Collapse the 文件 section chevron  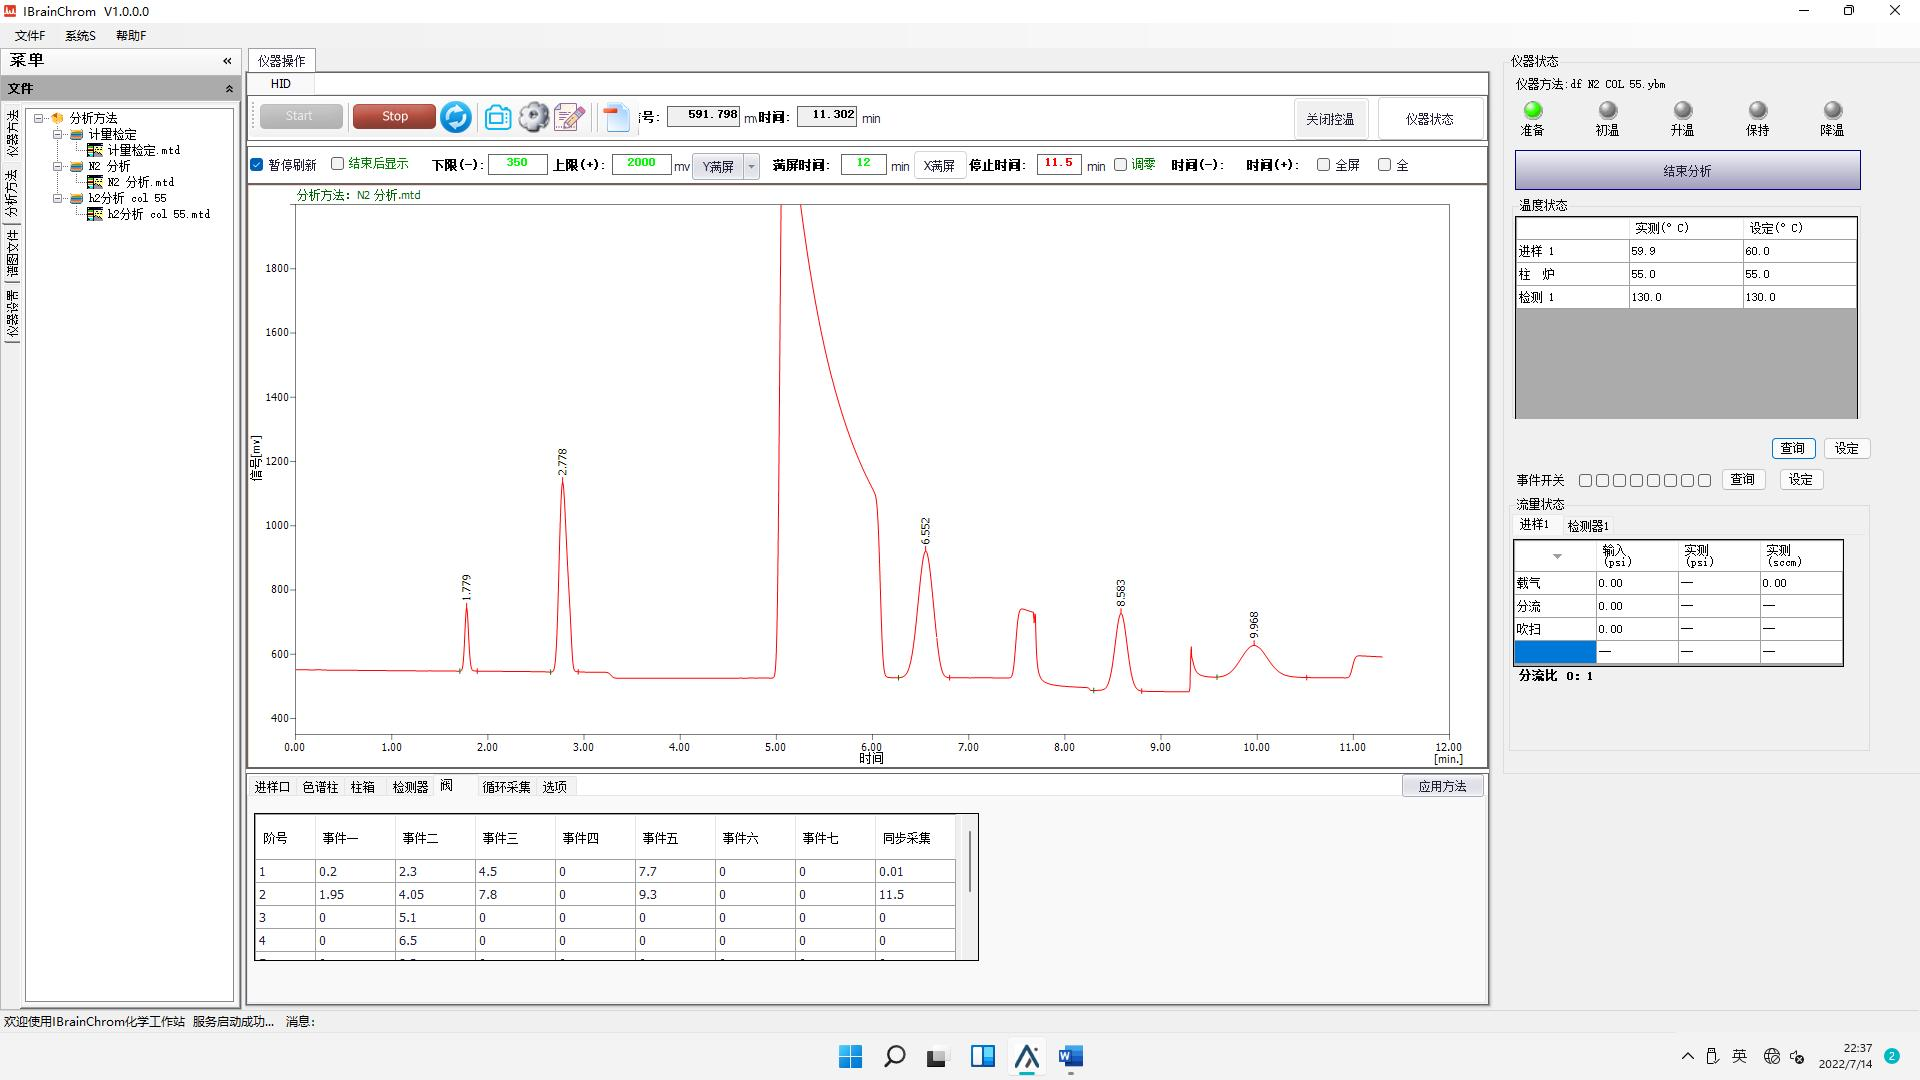[229, 89]
